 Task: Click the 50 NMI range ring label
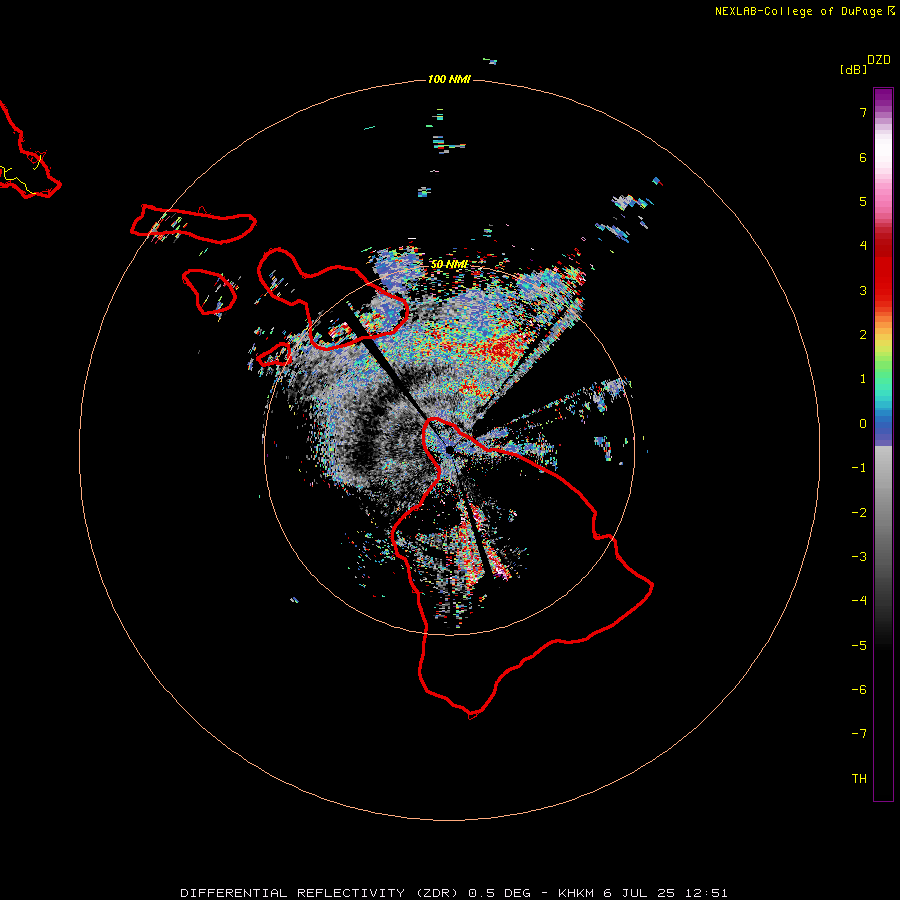[x=449, y=264]
